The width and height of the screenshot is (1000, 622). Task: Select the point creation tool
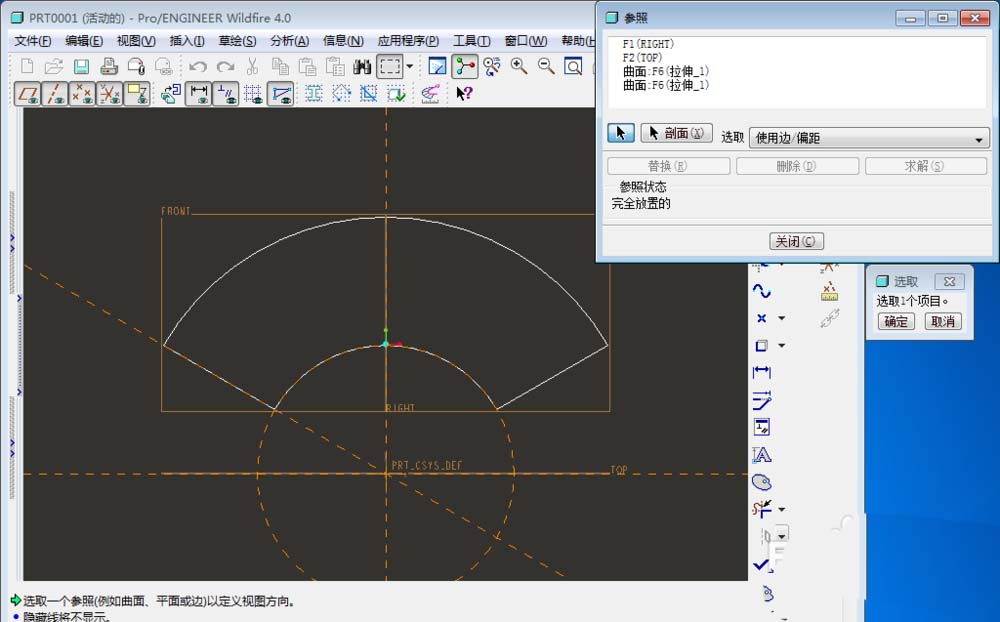(x=761, y=318)
